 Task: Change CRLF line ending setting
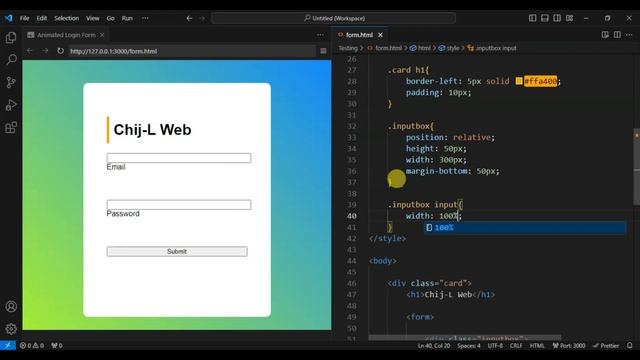coord(516,345)
